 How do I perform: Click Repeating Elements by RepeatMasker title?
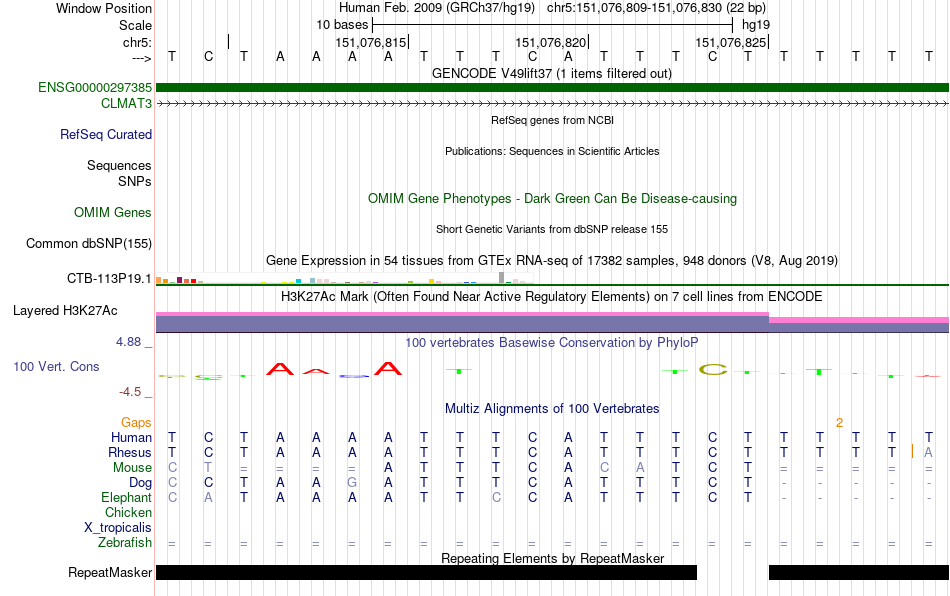552,558
